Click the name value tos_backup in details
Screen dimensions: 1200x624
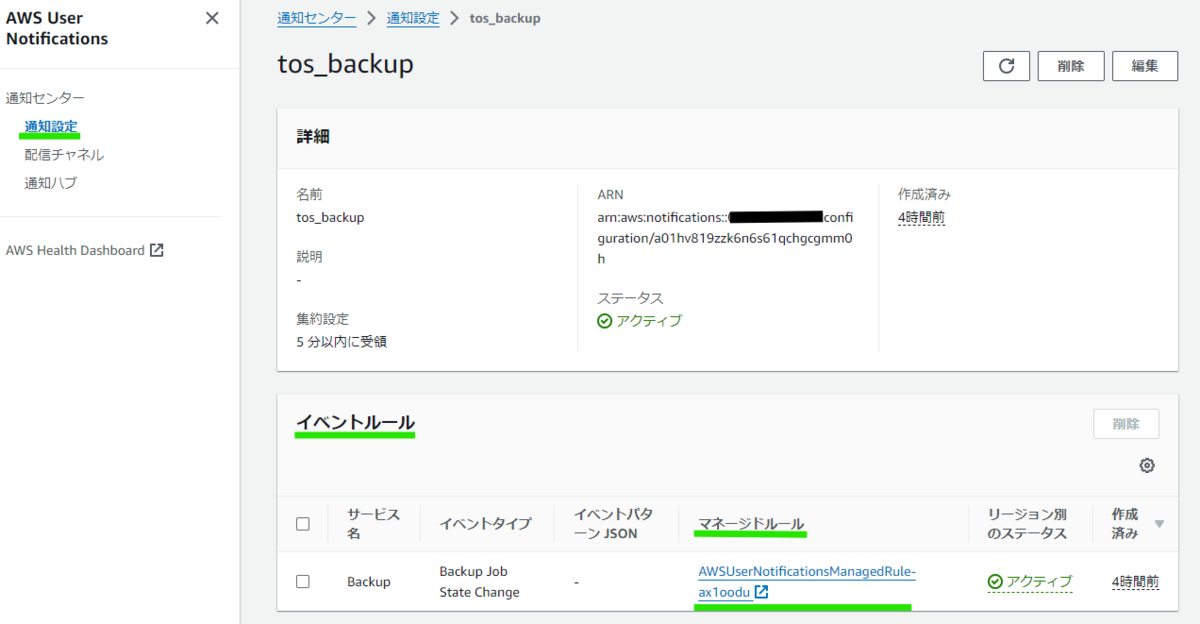[330, 217]
